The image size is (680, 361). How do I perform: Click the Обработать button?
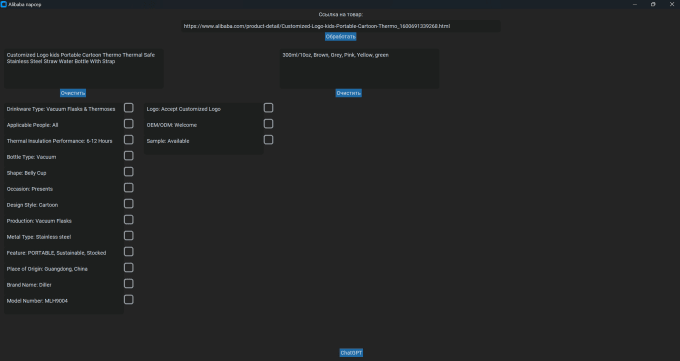pos(340,36)
